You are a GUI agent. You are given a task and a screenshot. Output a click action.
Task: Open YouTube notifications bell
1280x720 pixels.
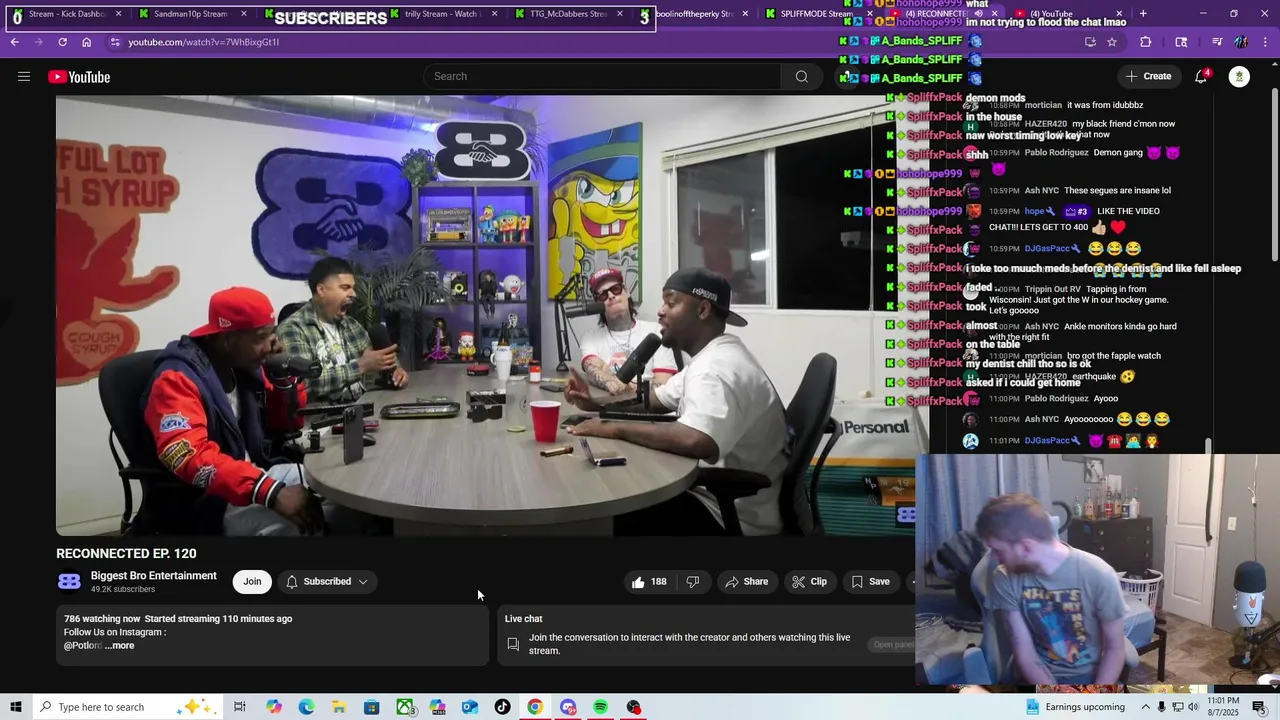(1201, 77)
